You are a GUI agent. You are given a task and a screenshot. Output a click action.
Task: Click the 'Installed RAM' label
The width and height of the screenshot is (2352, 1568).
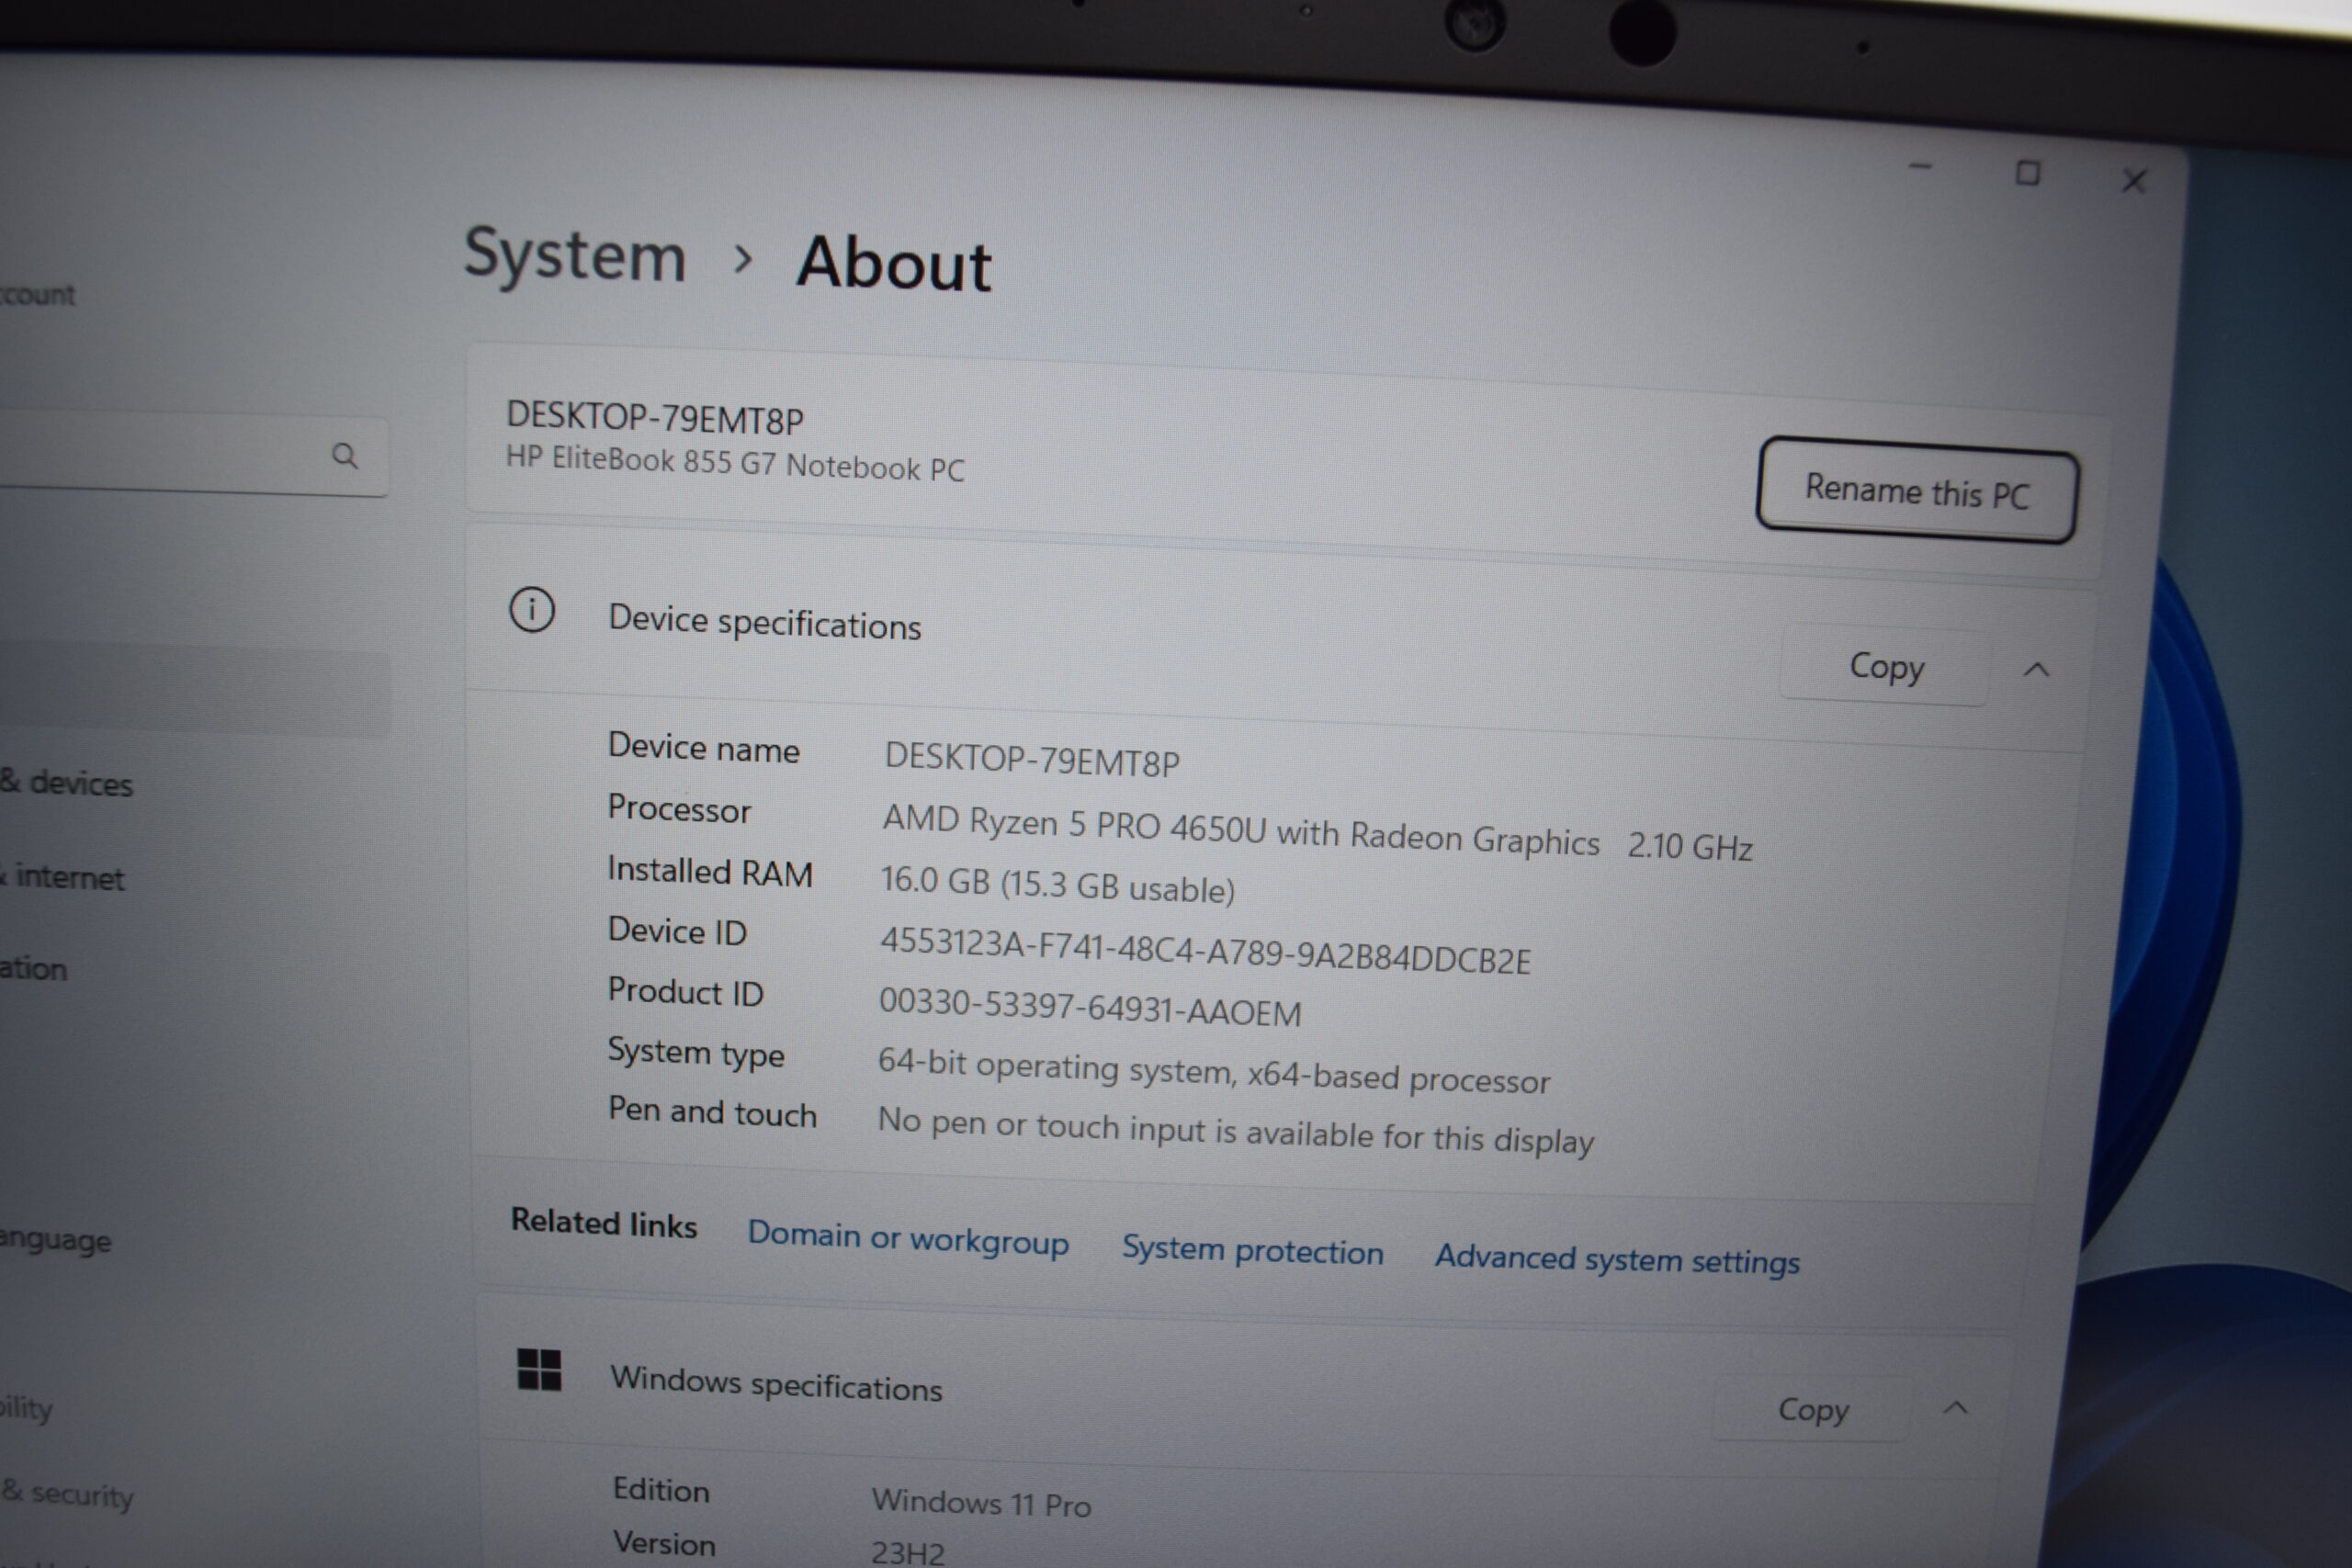point(710,872)
